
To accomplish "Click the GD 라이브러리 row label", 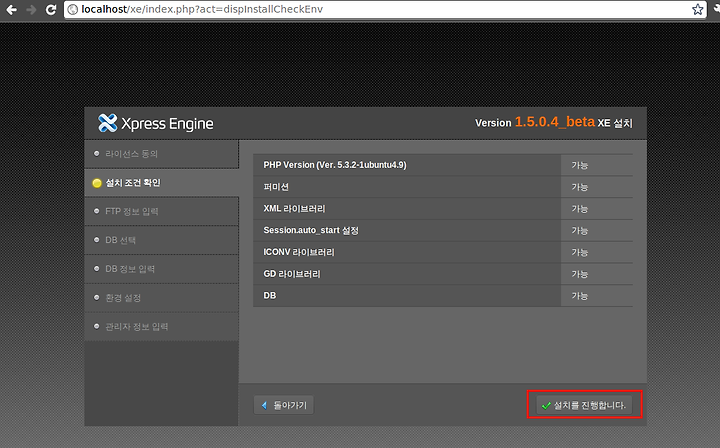I will click(292, 274).
